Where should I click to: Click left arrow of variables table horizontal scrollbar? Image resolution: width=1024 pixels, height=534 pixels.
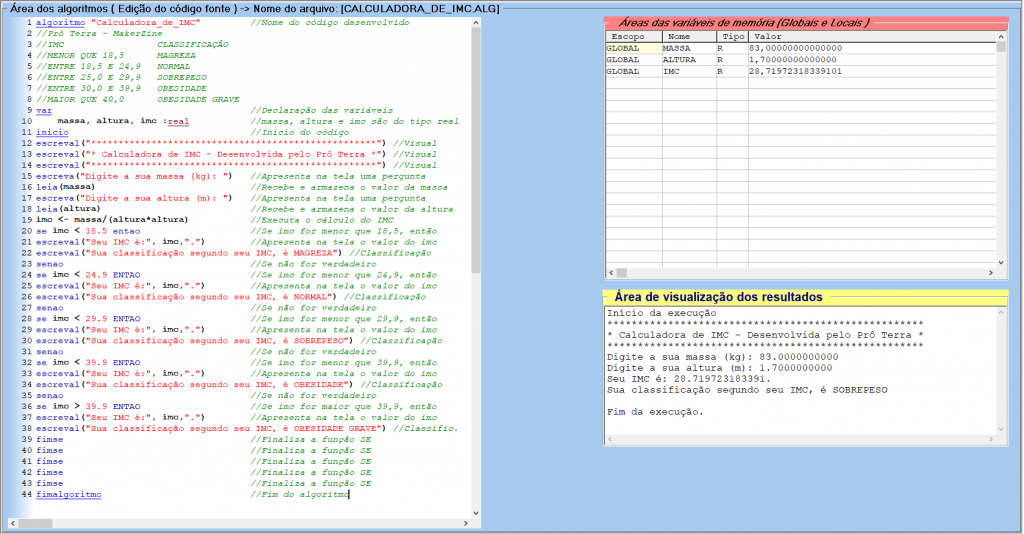pos(611,273)
